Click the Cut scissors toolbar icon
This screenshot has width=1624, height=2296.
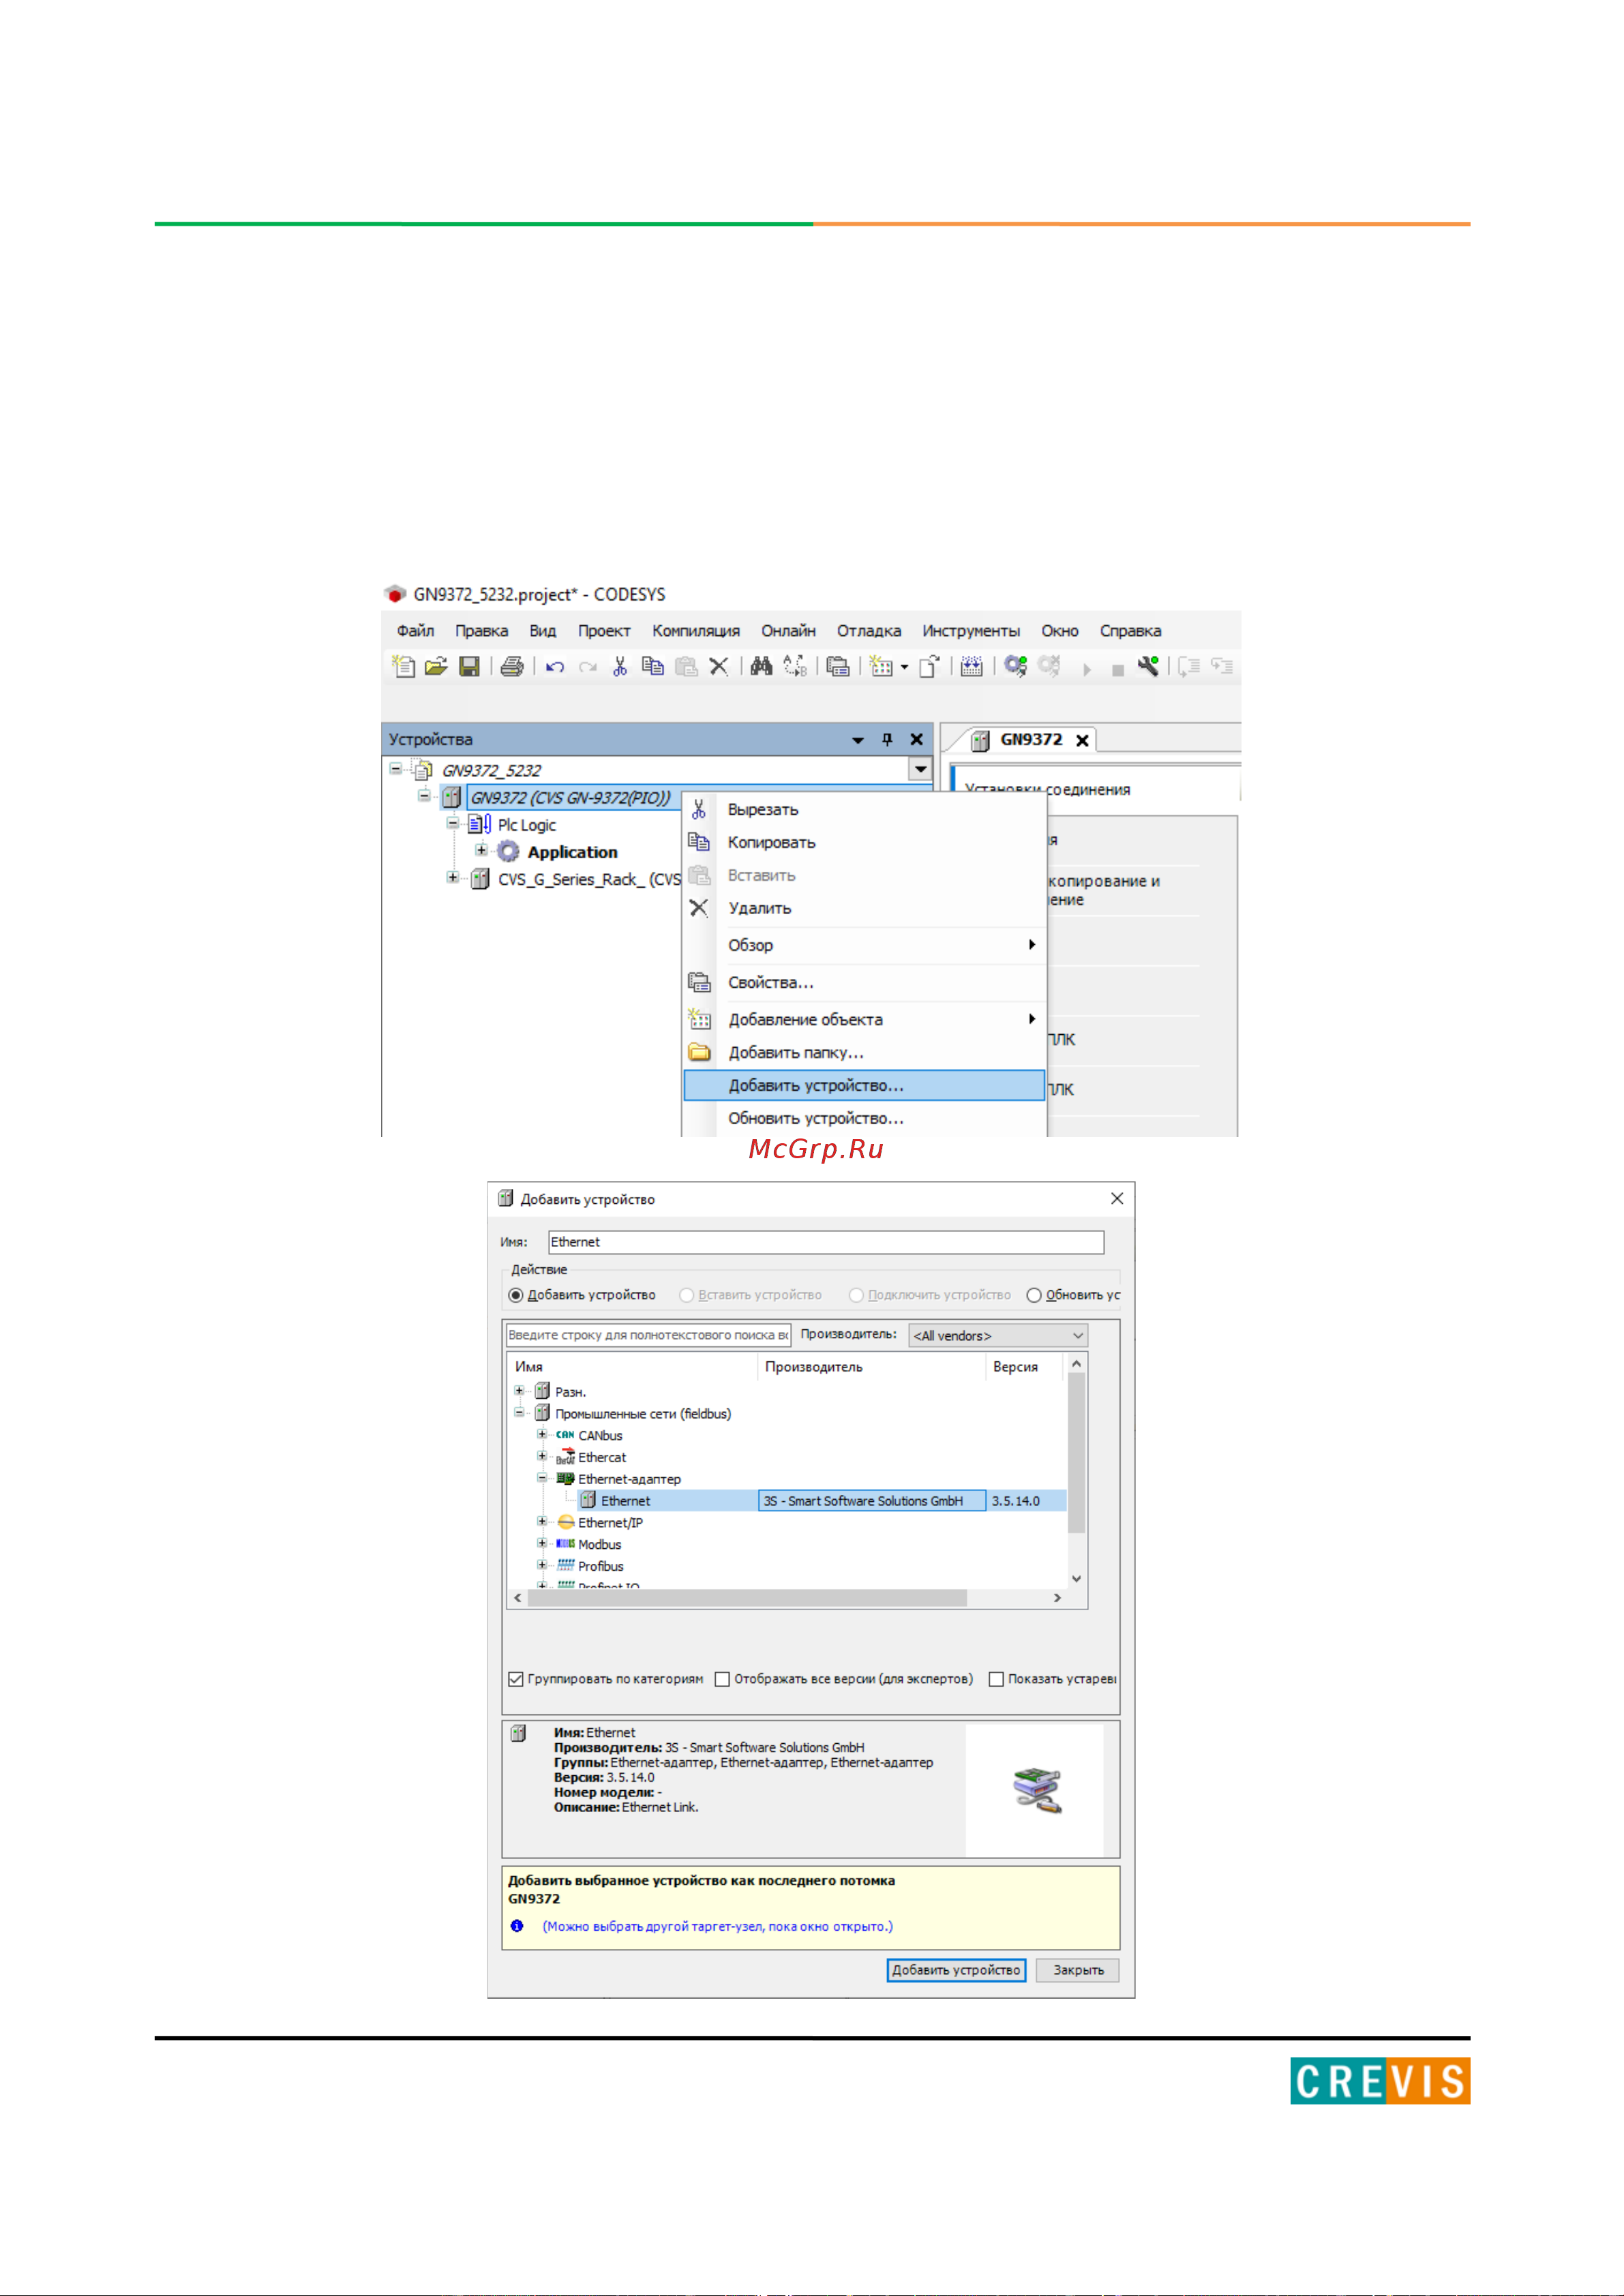pos(620,666)
